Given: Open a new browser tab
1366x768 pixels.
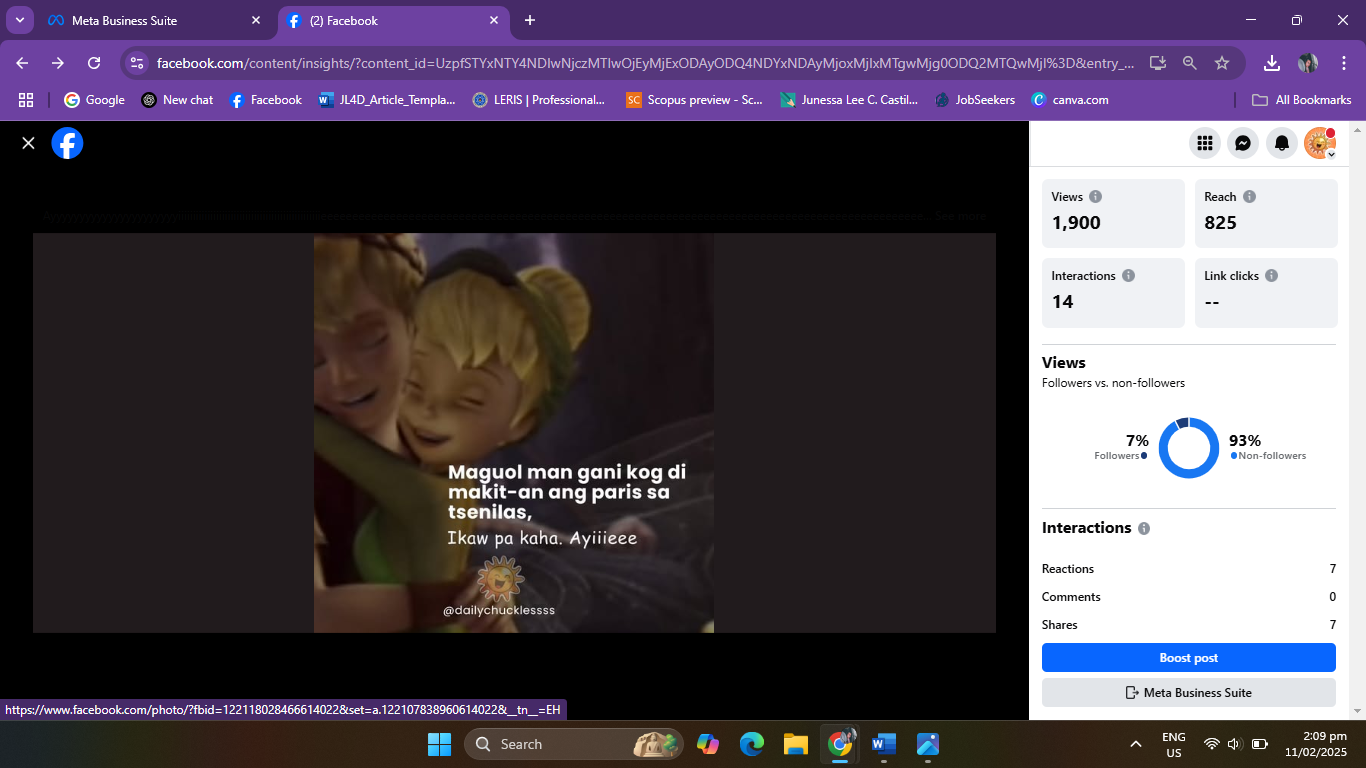Looking at the screenshot, I should 530,20.
